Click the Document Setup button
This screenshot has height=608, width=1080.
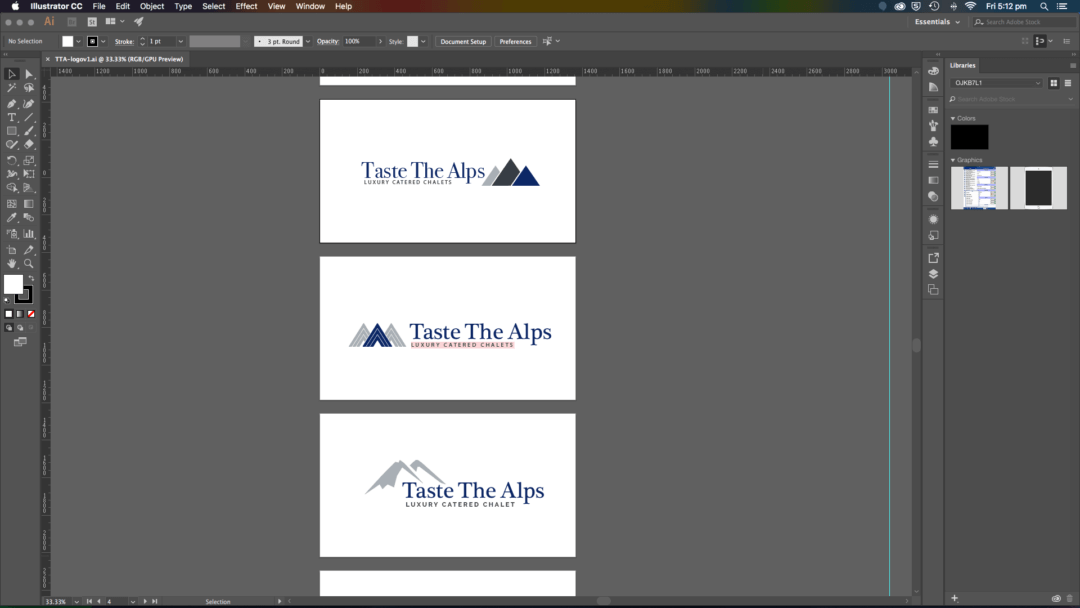pyautogui.click(x=463, y=41)
